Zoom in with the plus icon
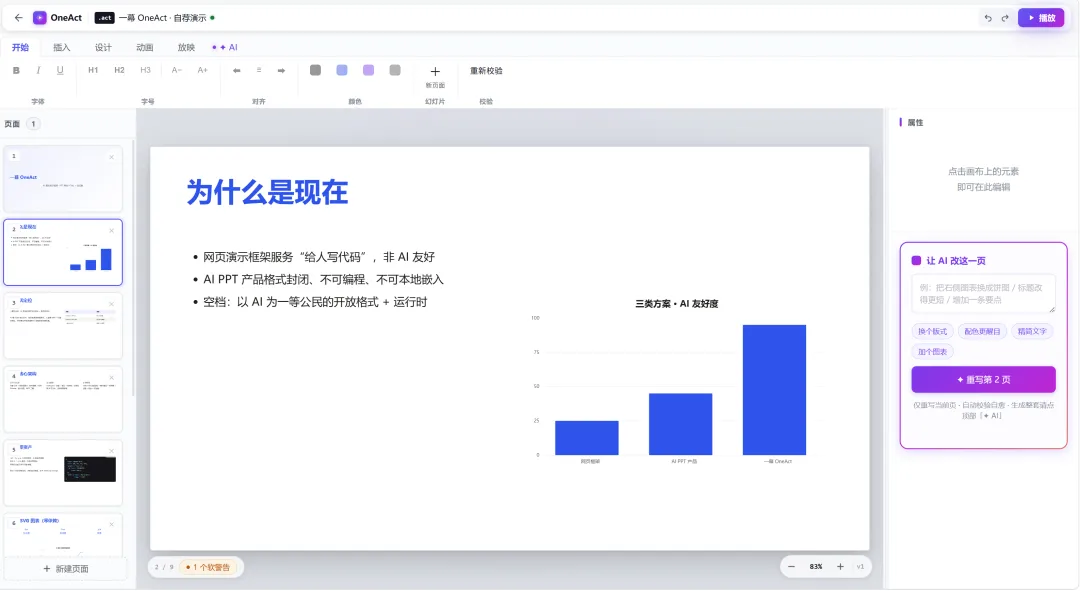 coord(840,567)
